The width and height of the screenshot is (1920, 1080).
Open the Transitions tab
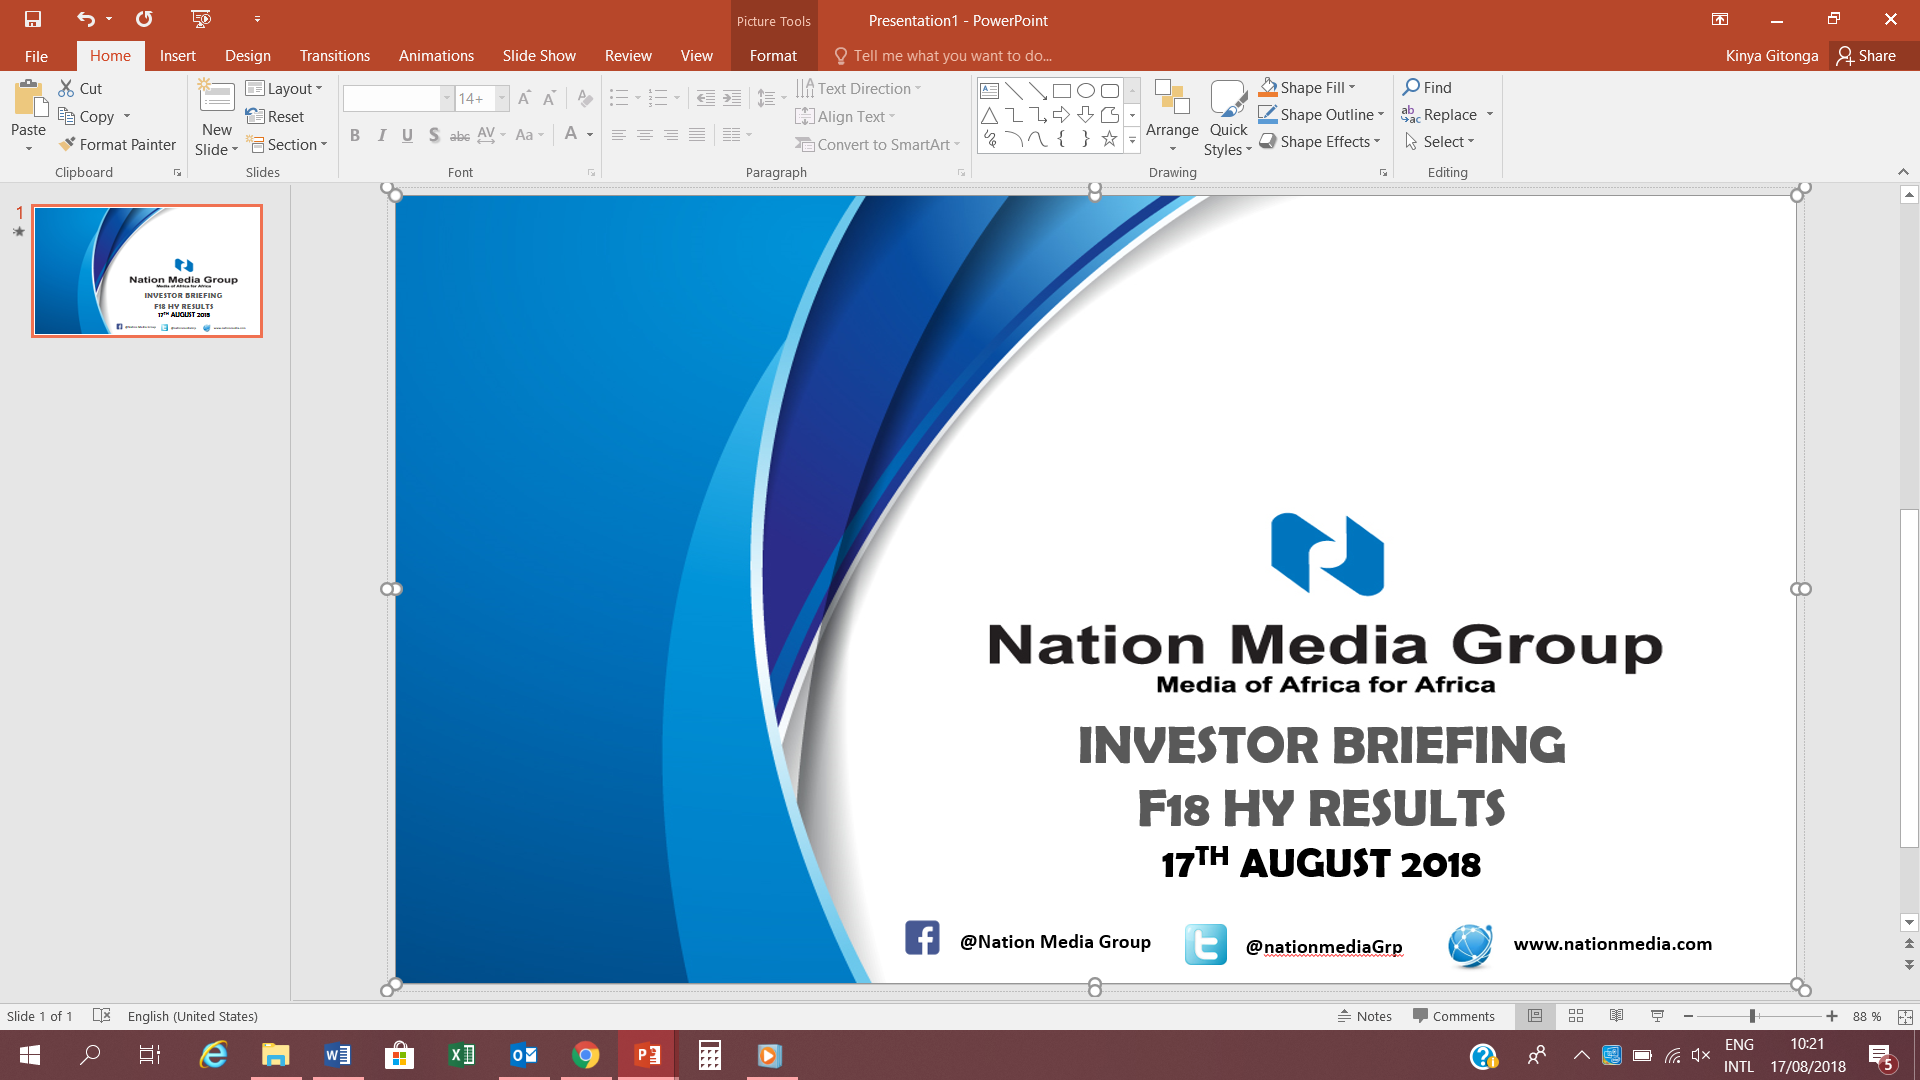click(334, 56)
